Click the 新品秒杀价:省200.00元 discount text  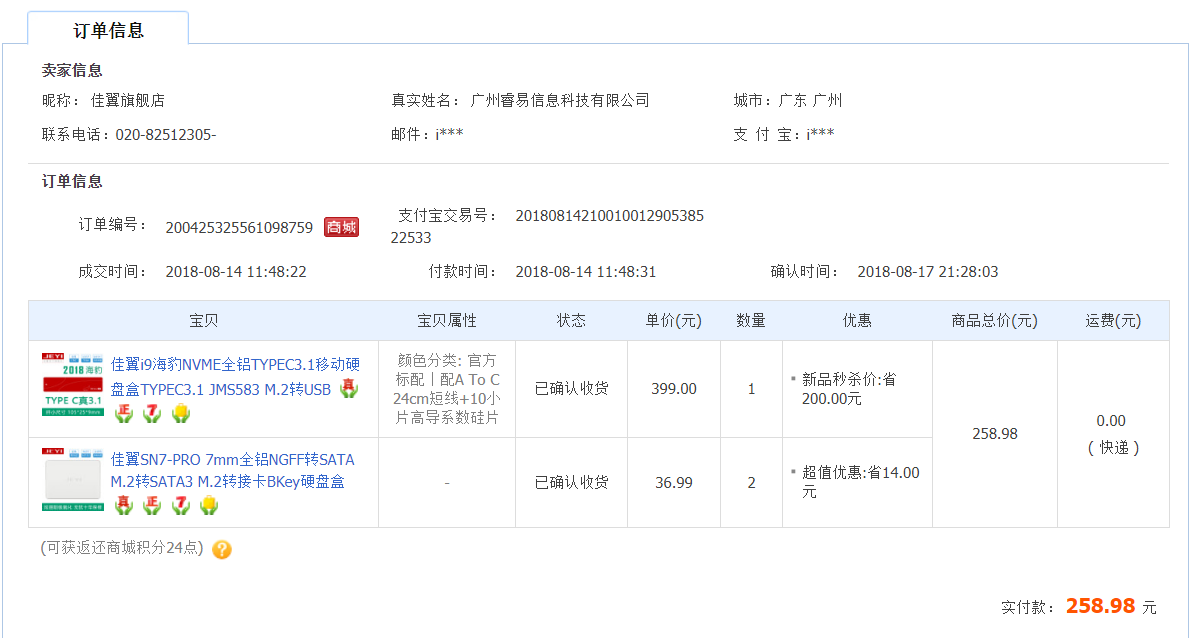849,389
